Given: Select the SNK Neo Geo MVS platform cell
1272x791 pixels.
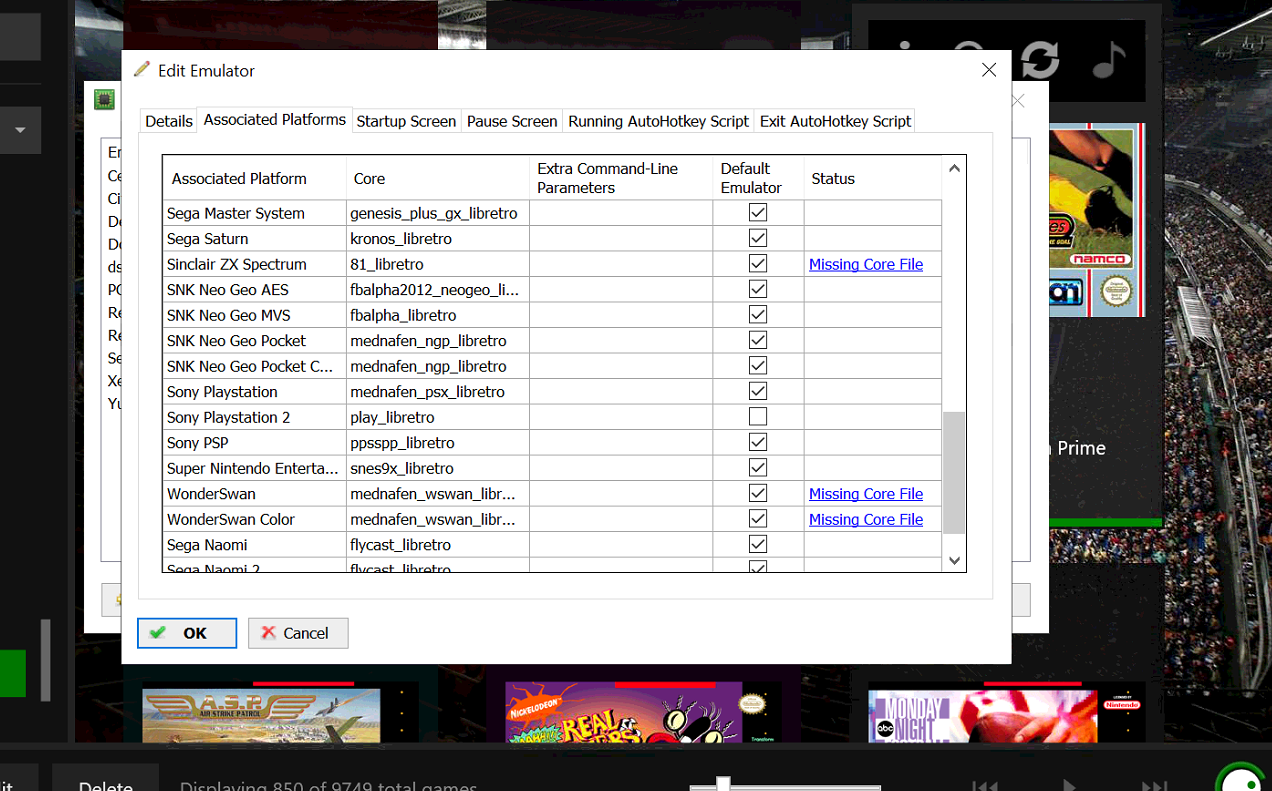Looking at the screenshot, I should [255, 315].
